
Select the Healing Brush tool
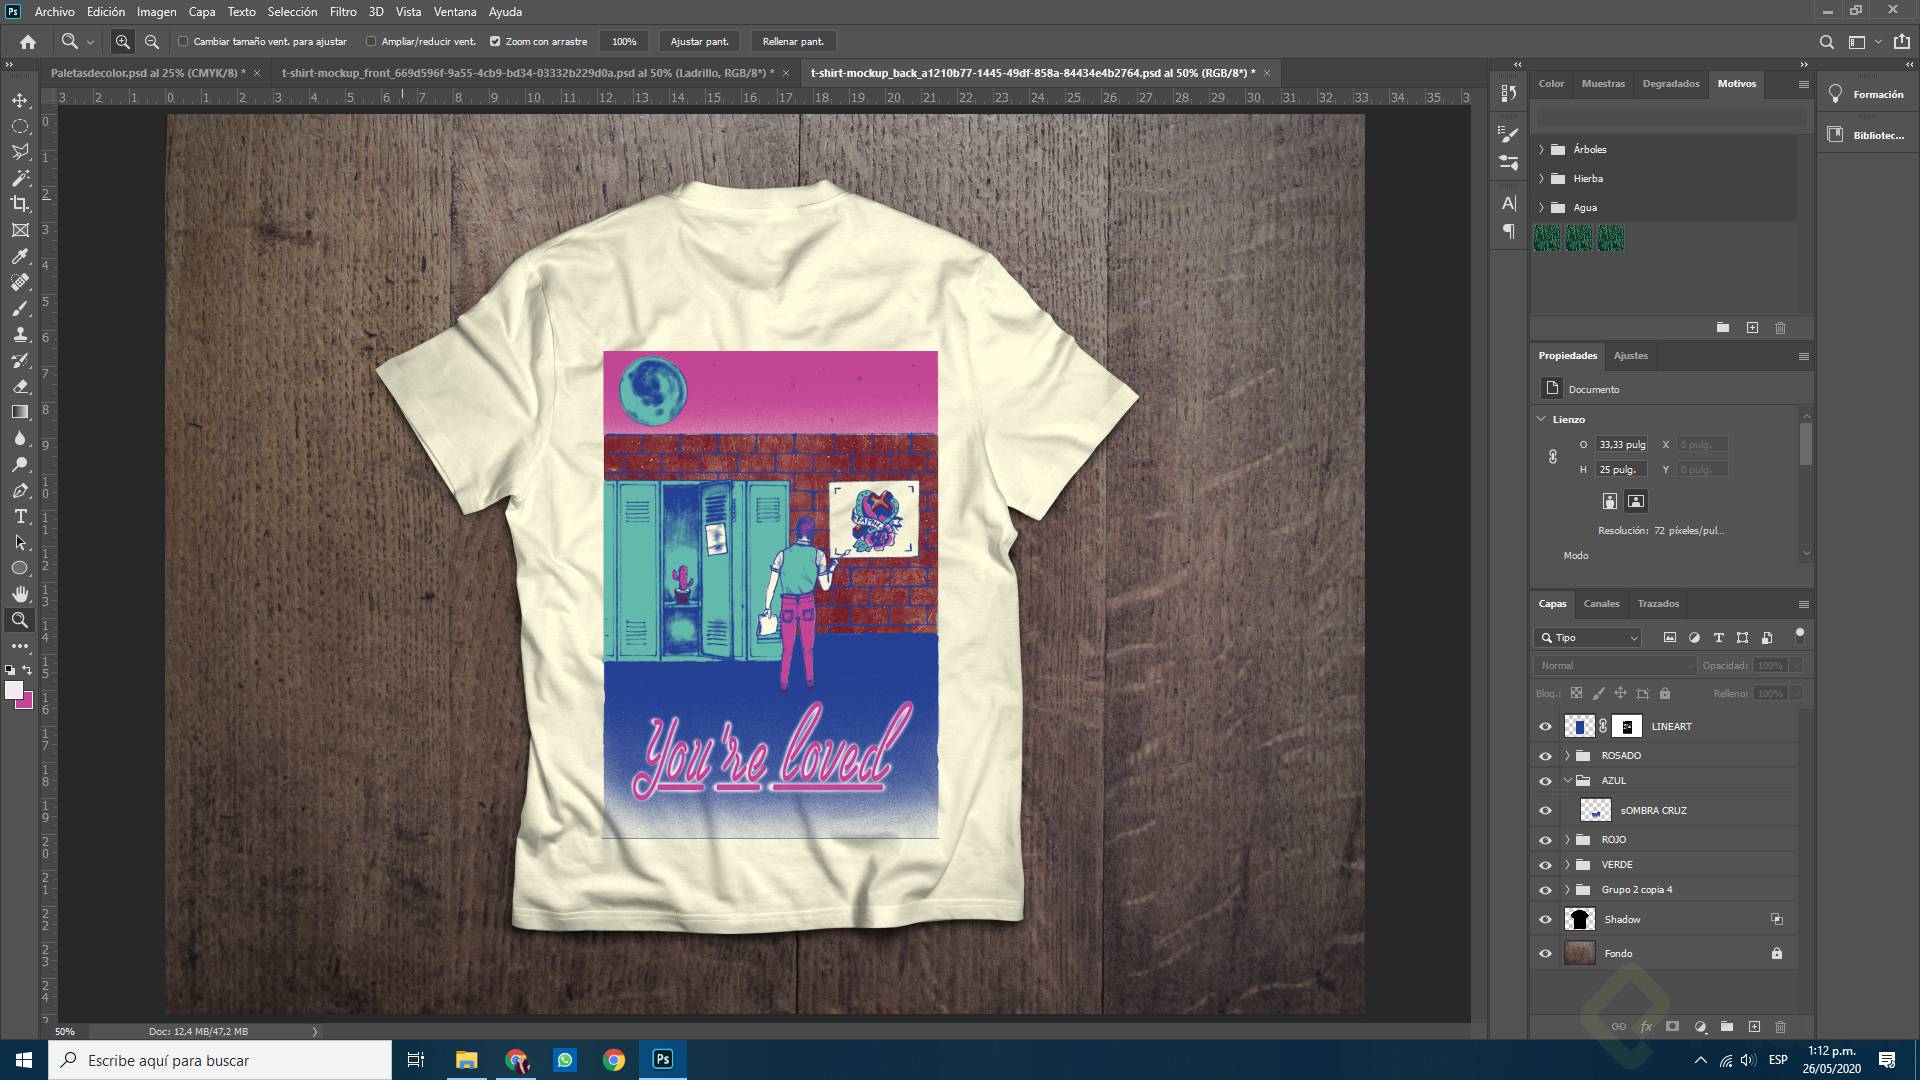pos(20,282)
